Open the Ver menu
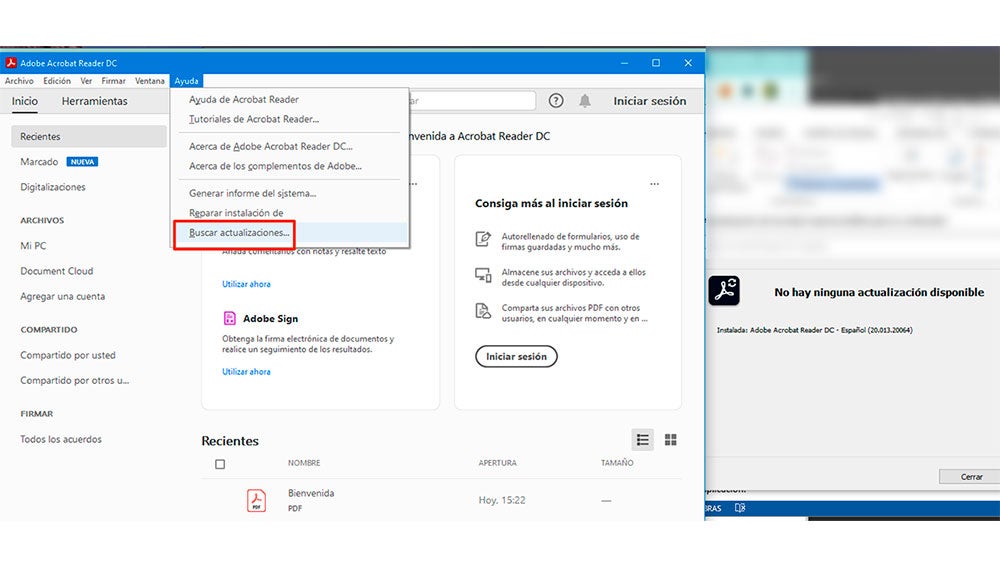 (86, 81)
